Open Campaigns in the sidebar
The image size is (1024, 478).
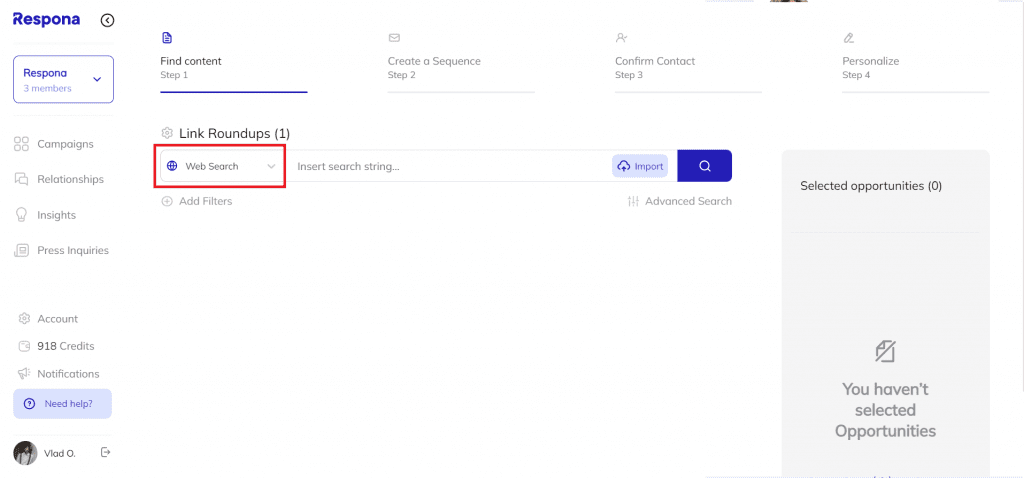pos(54,144)
